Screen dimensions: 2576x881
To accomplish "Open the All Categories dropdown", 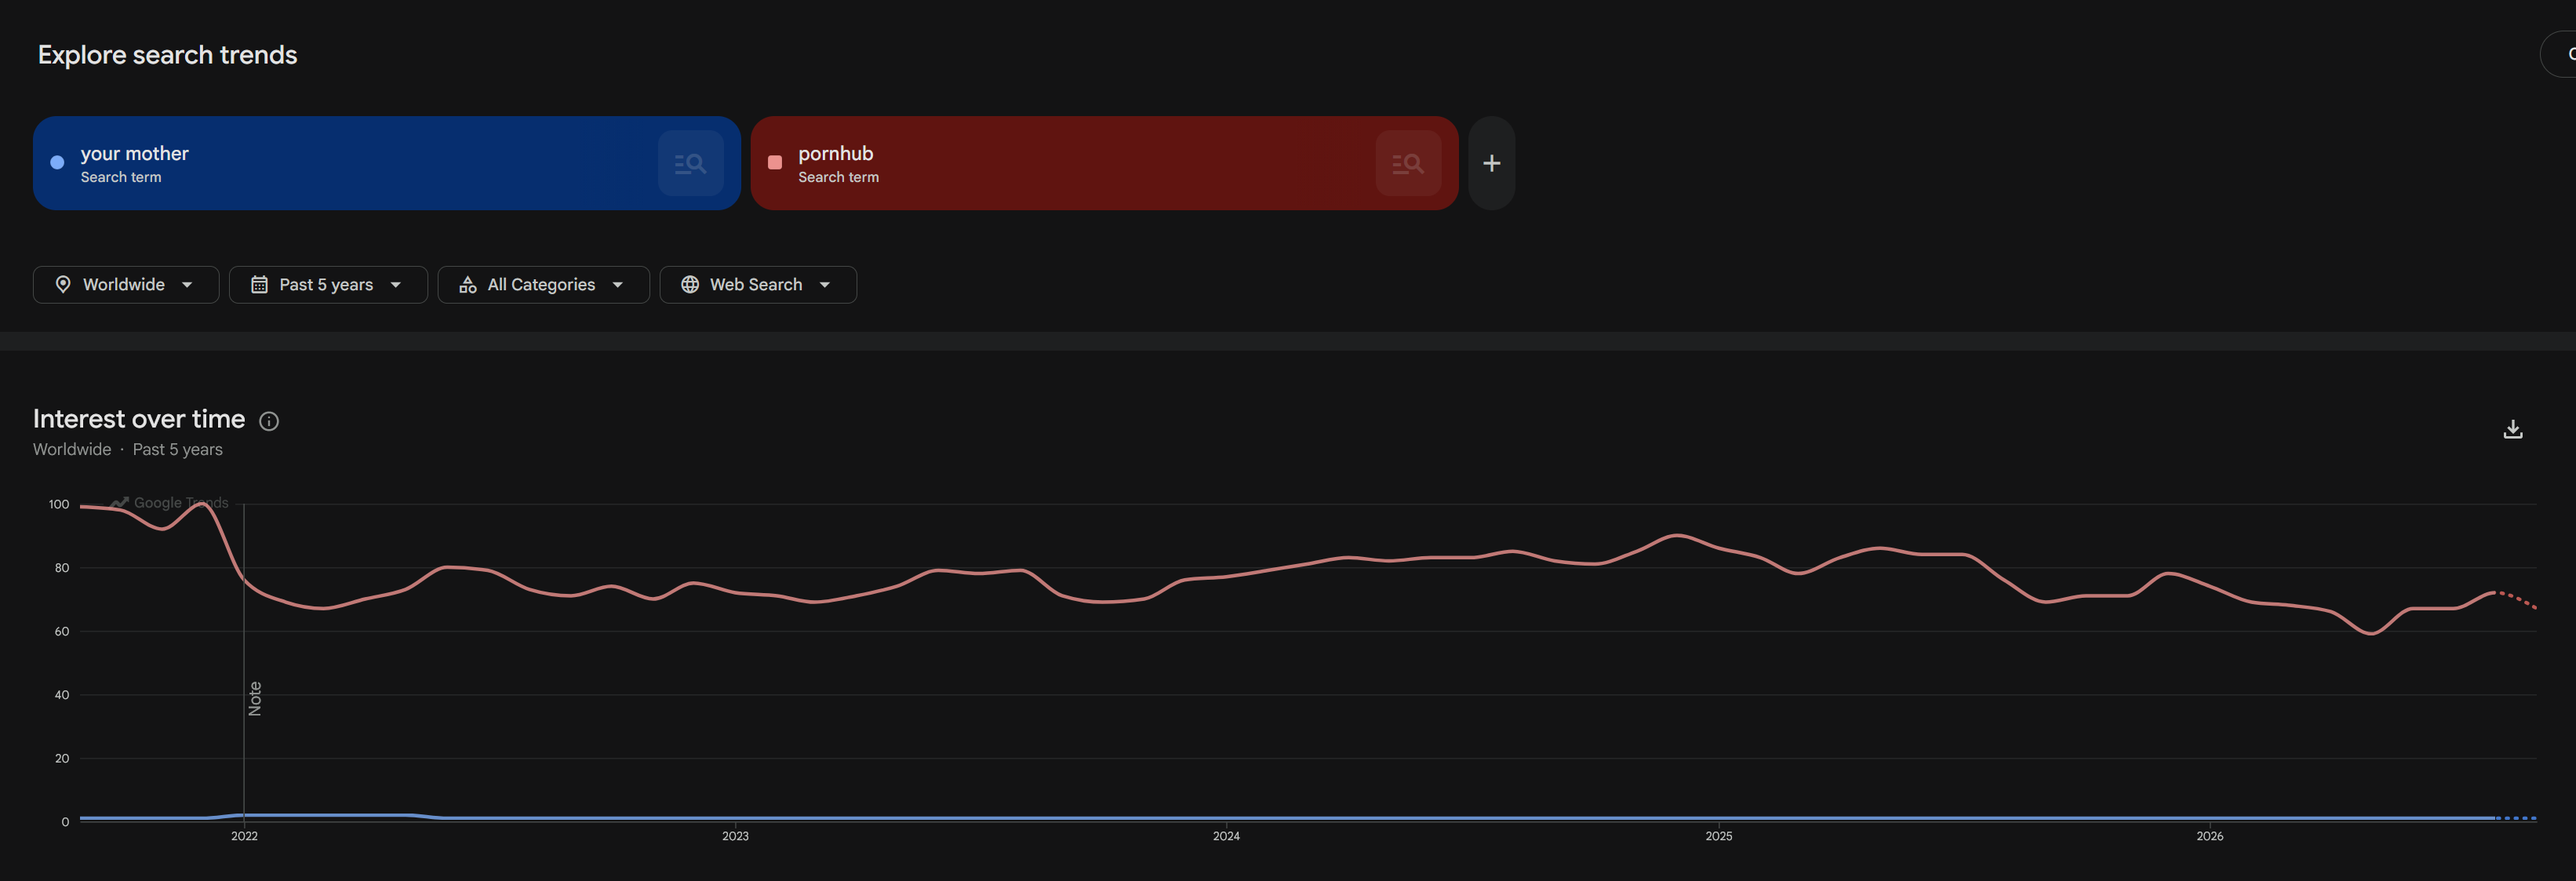I will [x=543, y=284].
